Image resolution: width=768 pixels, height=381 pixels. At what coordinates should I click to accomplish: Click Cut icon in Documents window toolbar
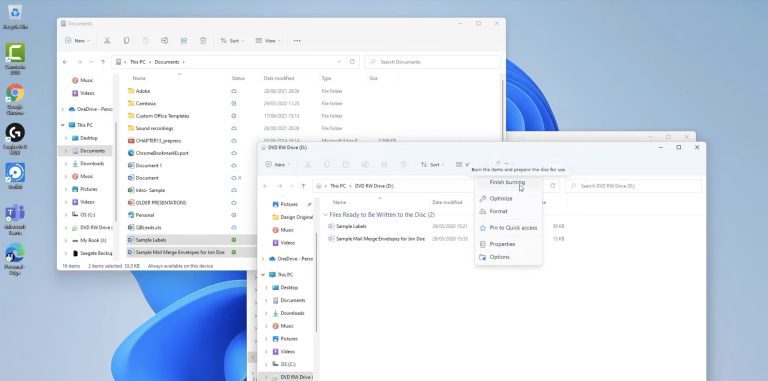coord(107,41)
